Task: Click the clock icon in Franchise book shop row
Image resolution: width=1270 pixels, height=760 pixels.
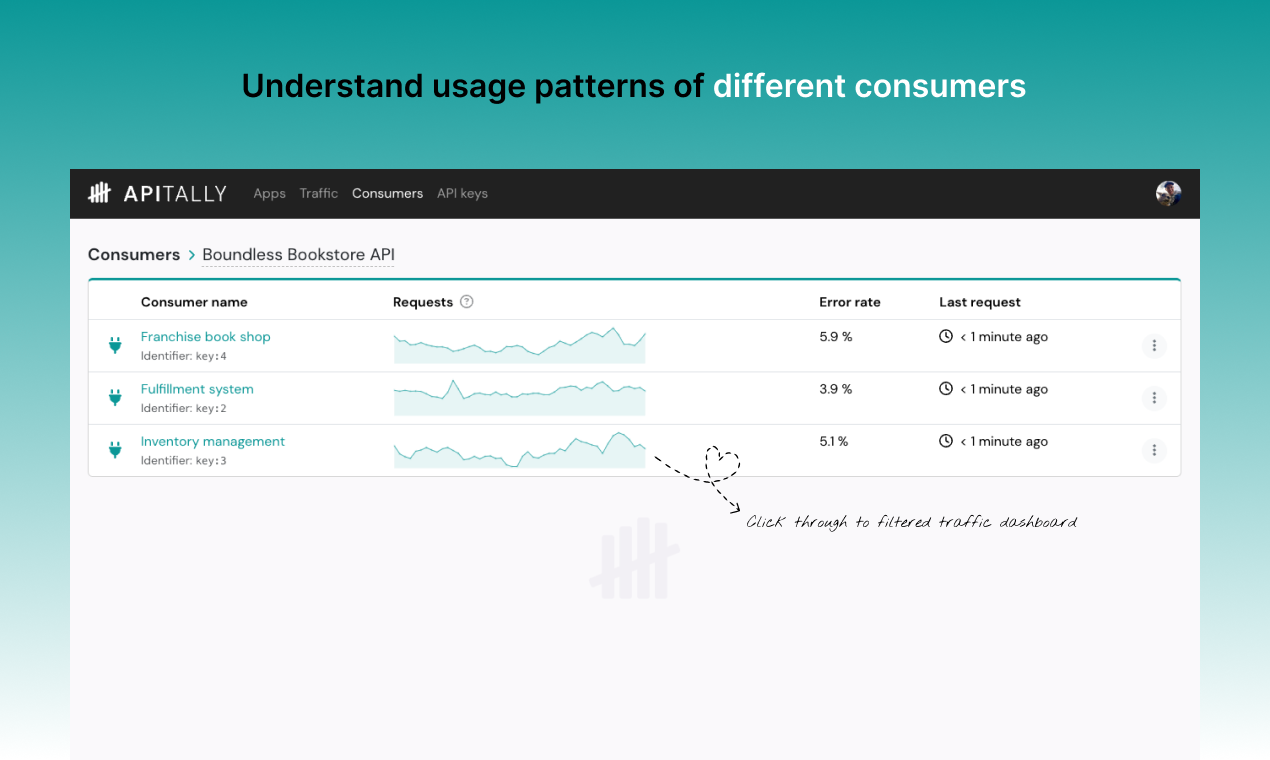Action: (x=946, y=337)
